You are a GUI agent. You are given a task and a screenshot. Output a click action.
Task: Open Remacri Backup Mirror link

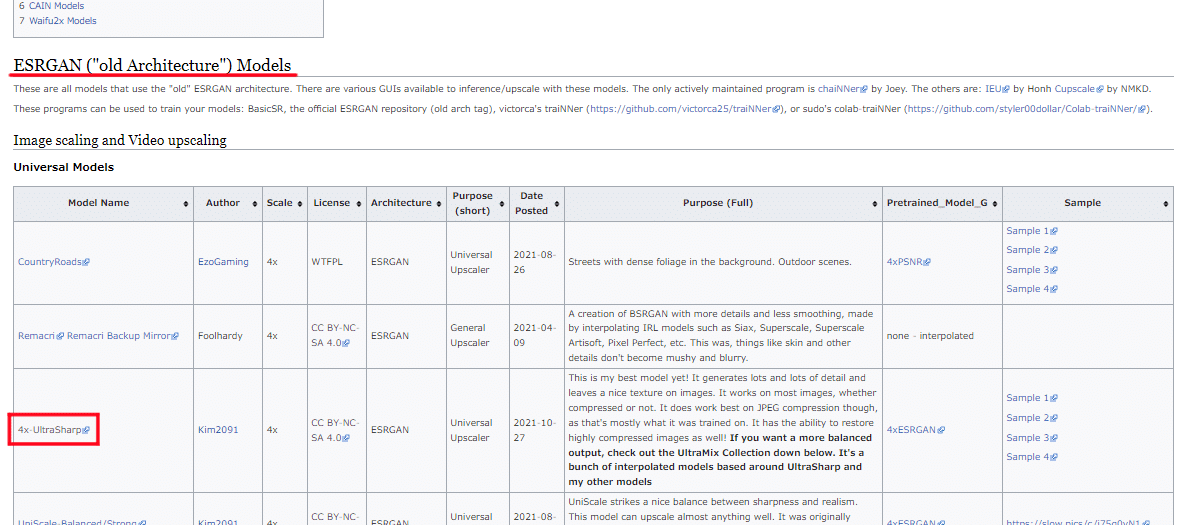pyautogui.click(x=123, y=336)
